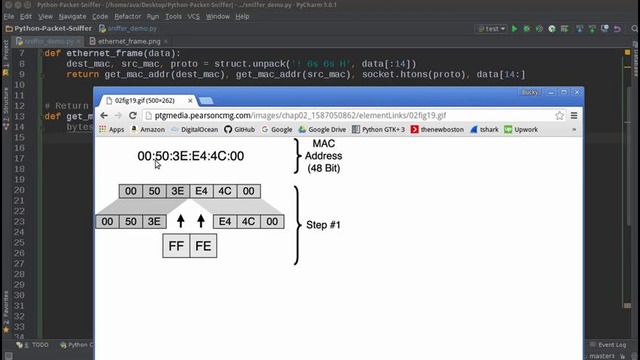Click Python-Packet-Sniffer breadcrumb in navigation bar

click(49, 29)
